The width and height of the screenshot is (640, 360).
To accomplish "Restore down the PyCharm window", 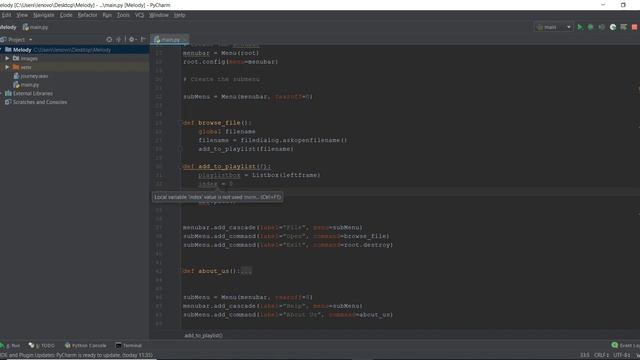I will click(623, 5).
